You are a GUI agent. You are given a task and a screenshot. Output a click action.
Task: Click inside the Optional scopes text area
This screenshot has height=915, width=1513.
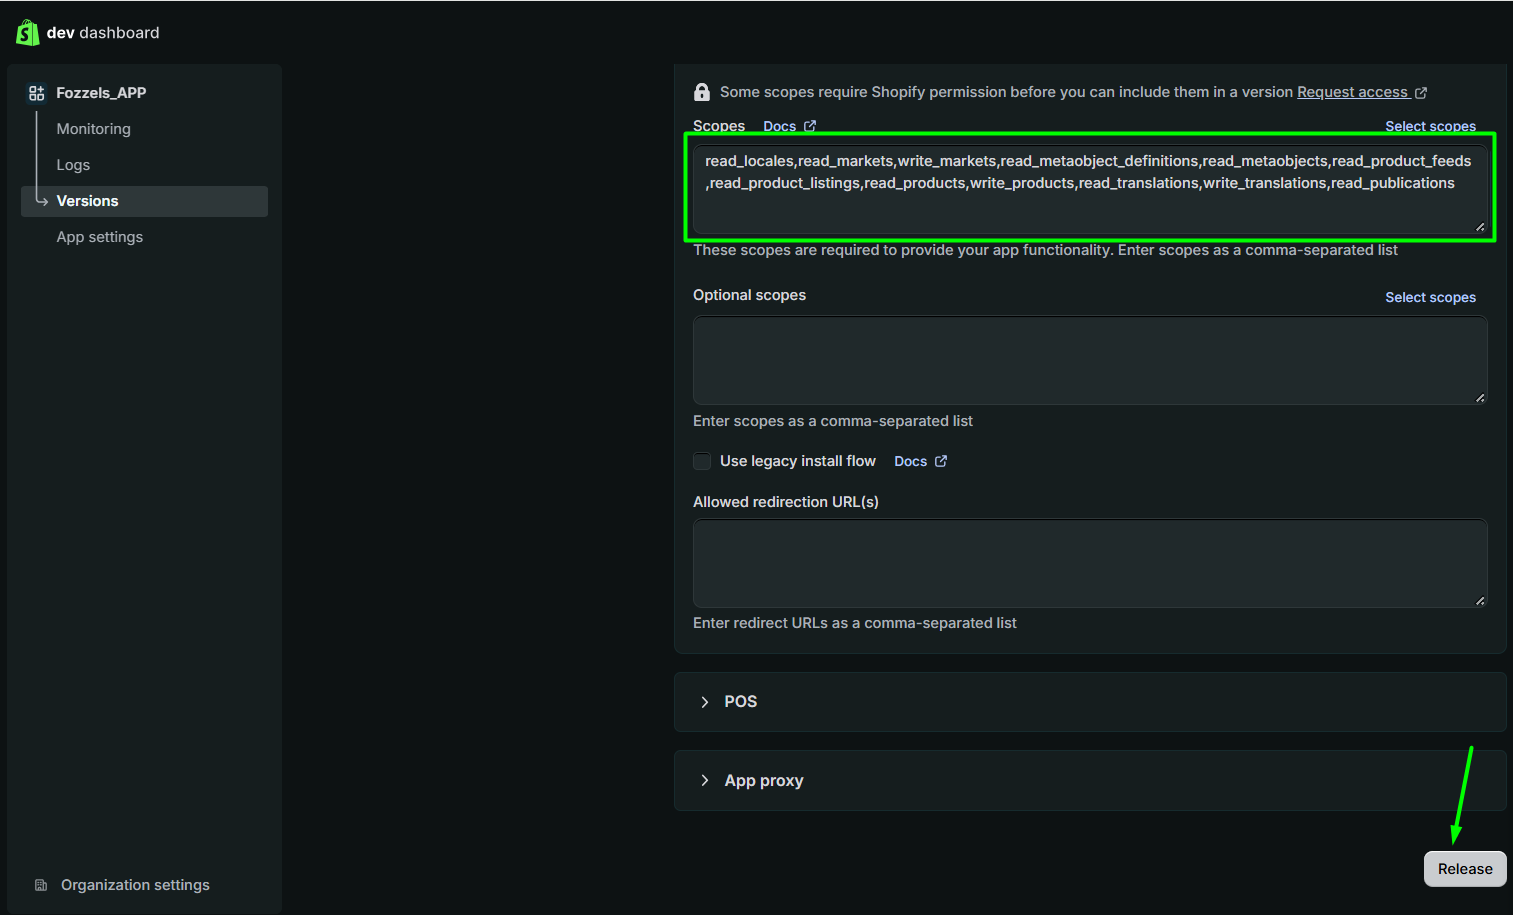point(1090,361)
